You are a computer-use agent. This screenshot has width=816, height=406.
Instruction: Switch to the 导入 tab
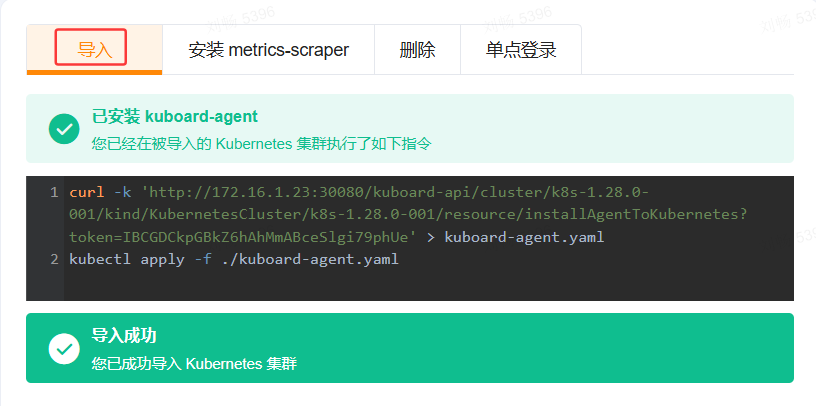[94, 50]
